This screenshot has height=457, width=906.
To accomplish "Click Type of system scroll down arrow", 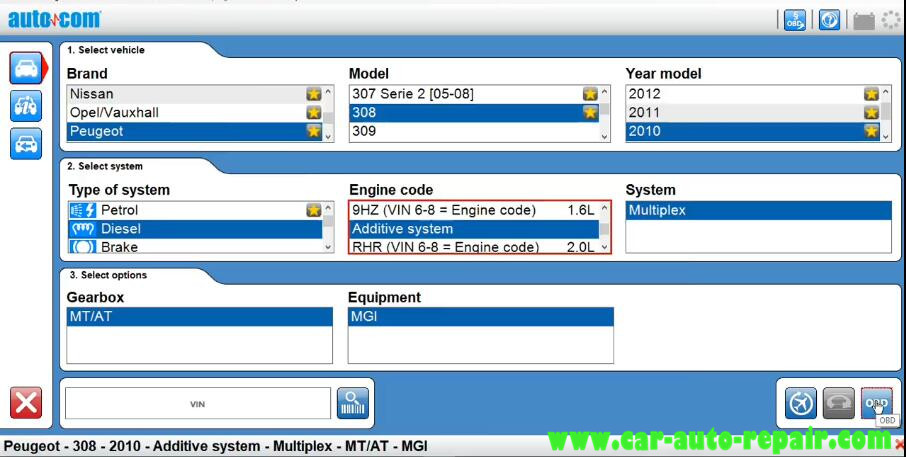I will (328, 247).
